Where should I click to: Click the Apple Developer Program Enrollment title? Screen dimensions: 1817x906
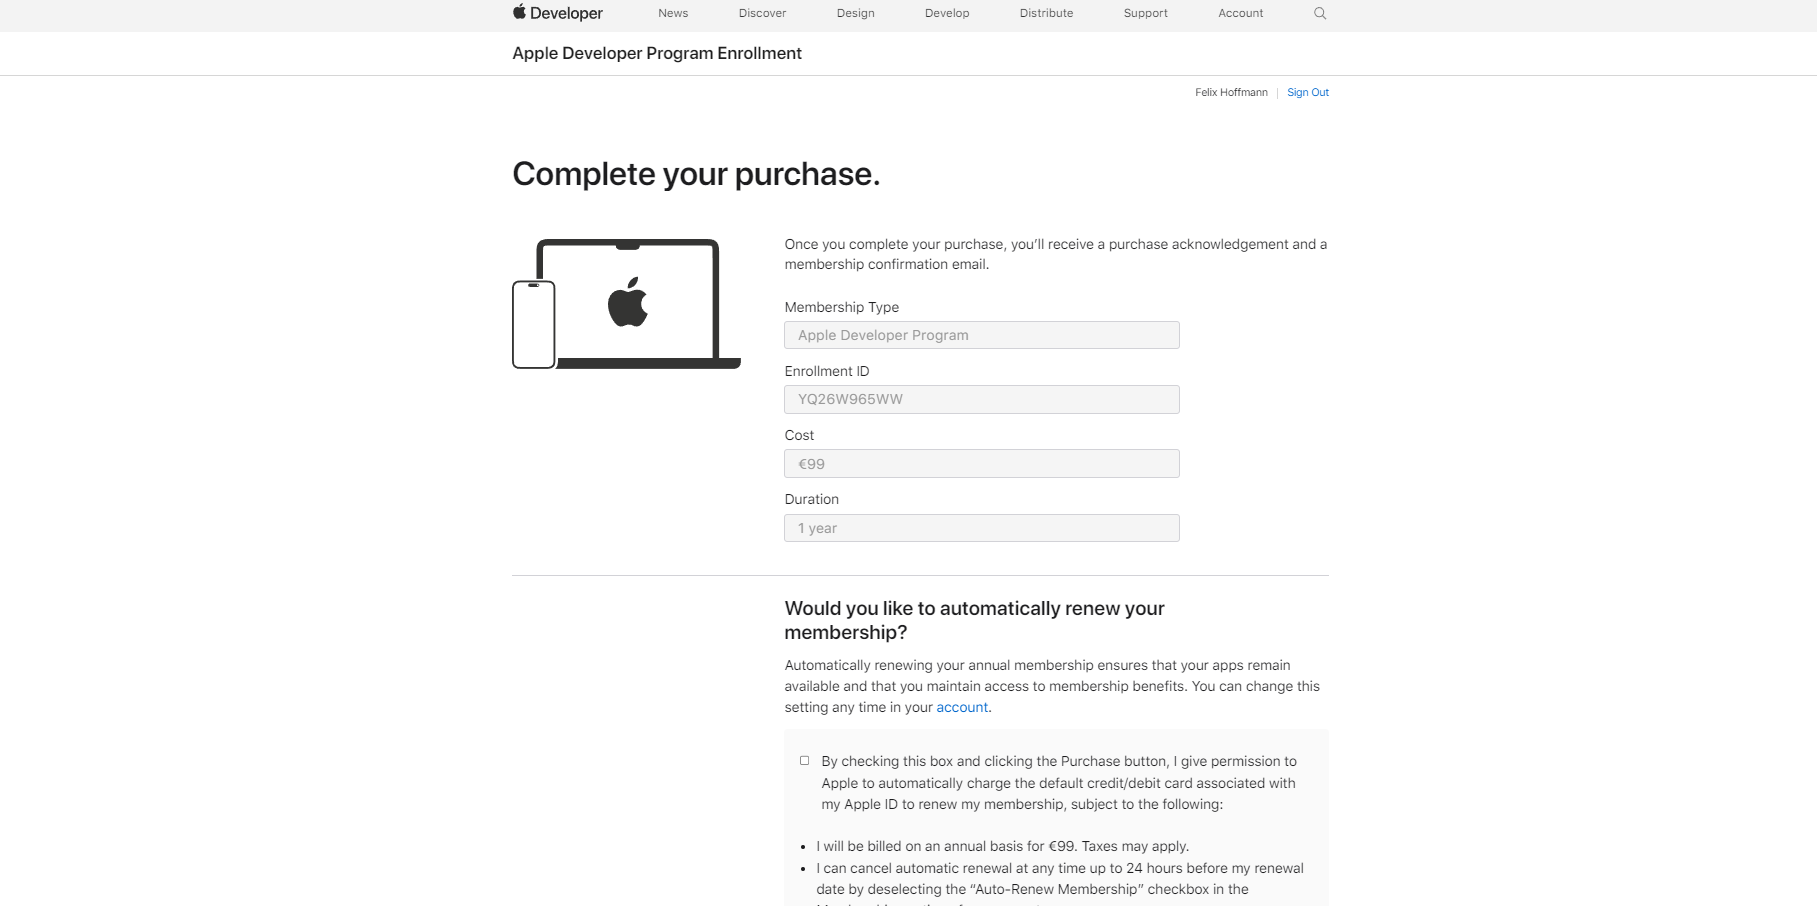pyautogui.click(x=657, y=53)
